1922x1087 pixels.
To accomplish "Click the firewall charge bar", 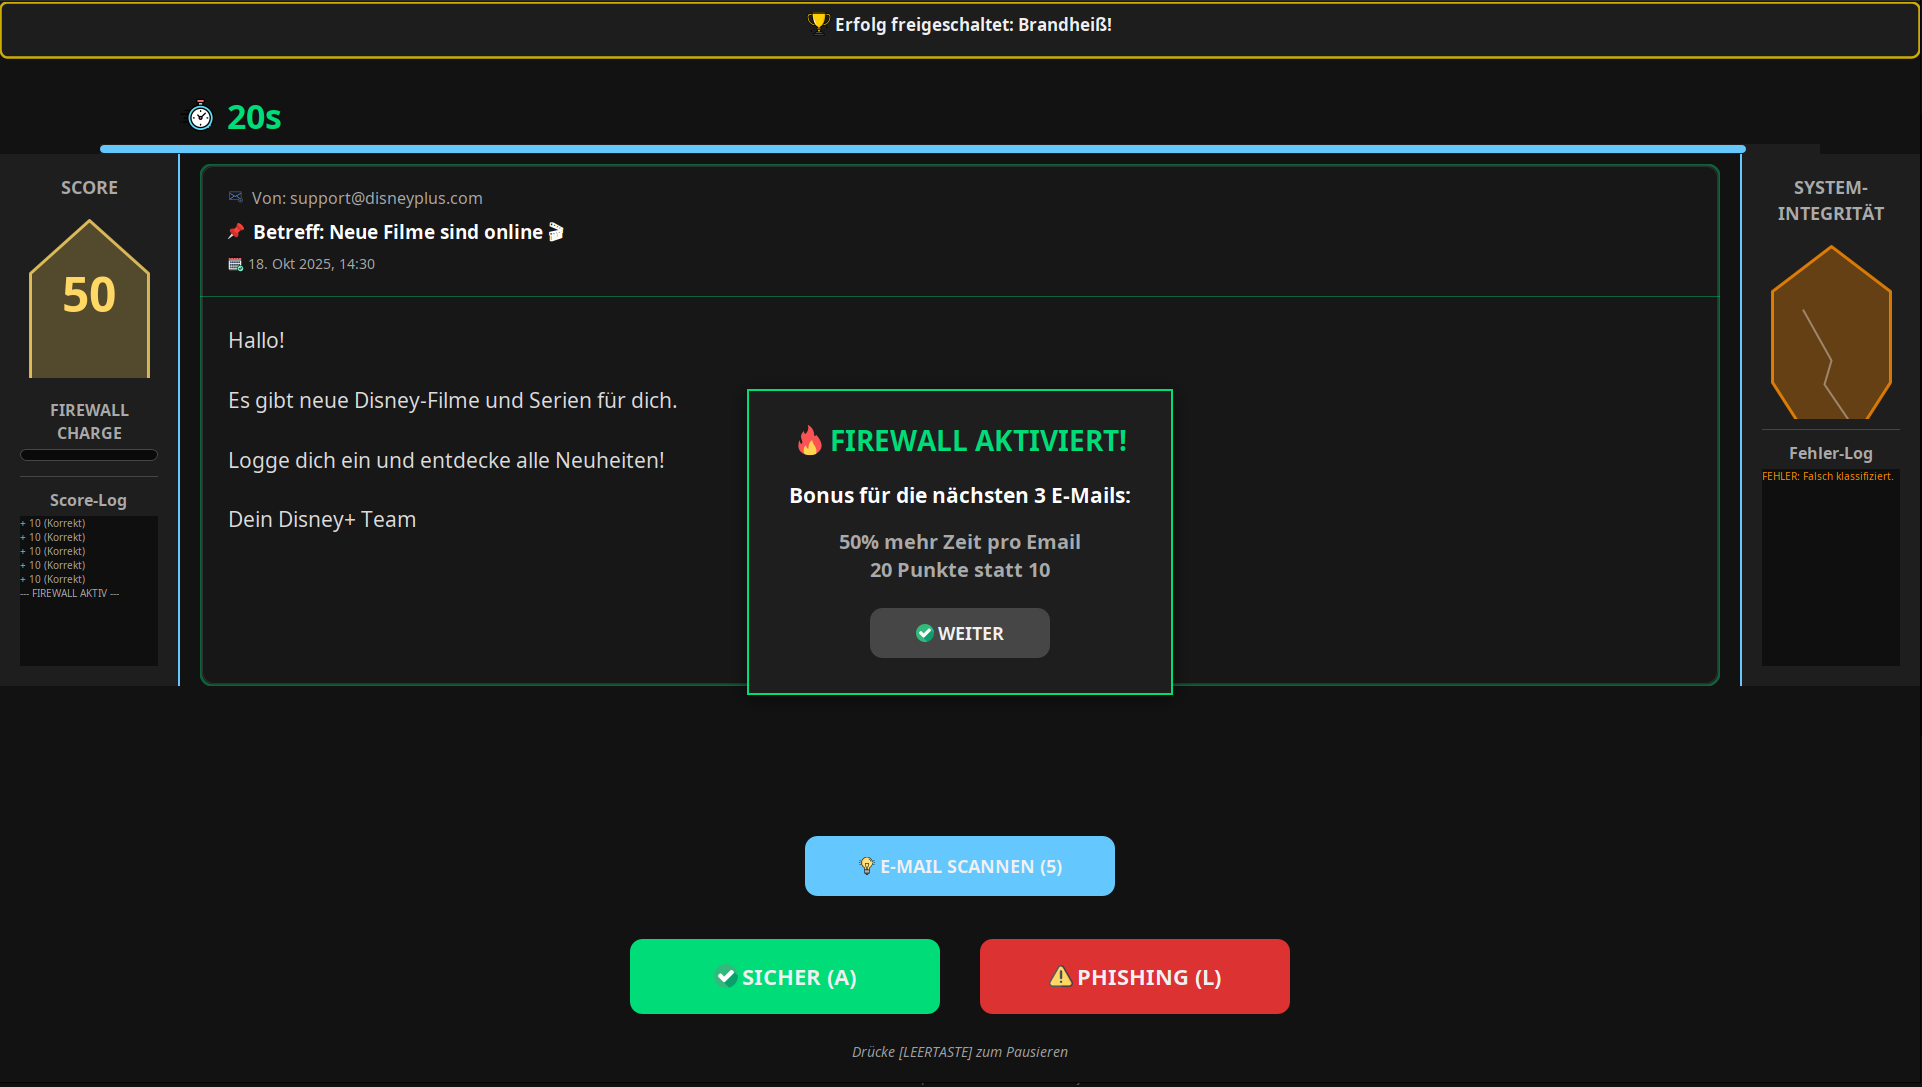I will pyautogui.click(x=89, y=455).
